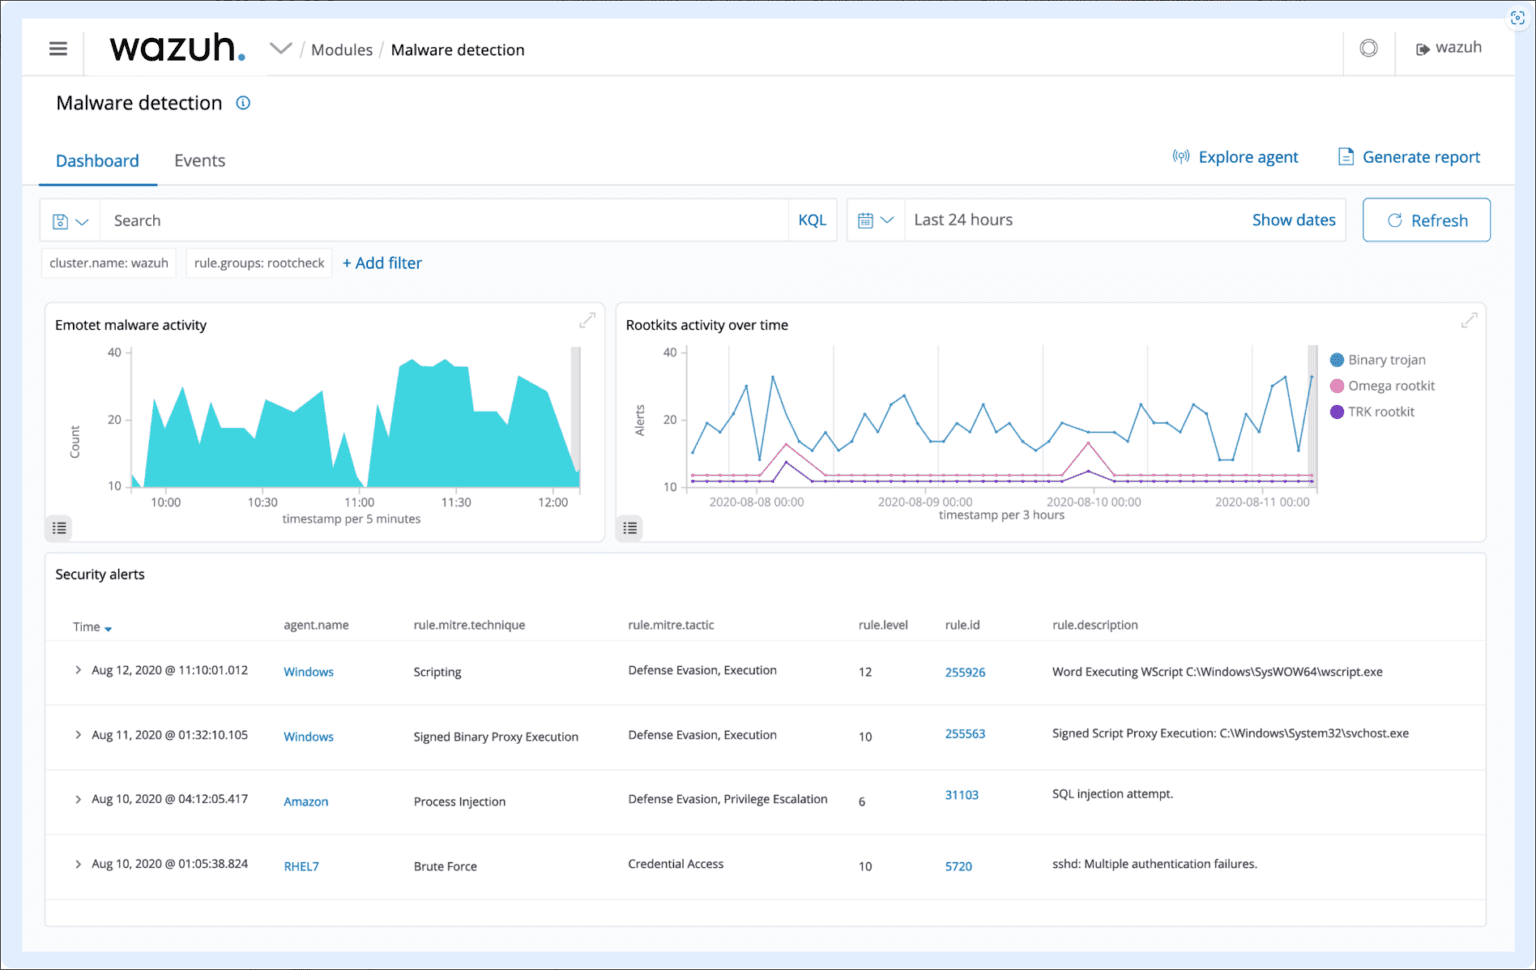
Task: Open saved queries with the disk icon
Action: coord(62,220)
